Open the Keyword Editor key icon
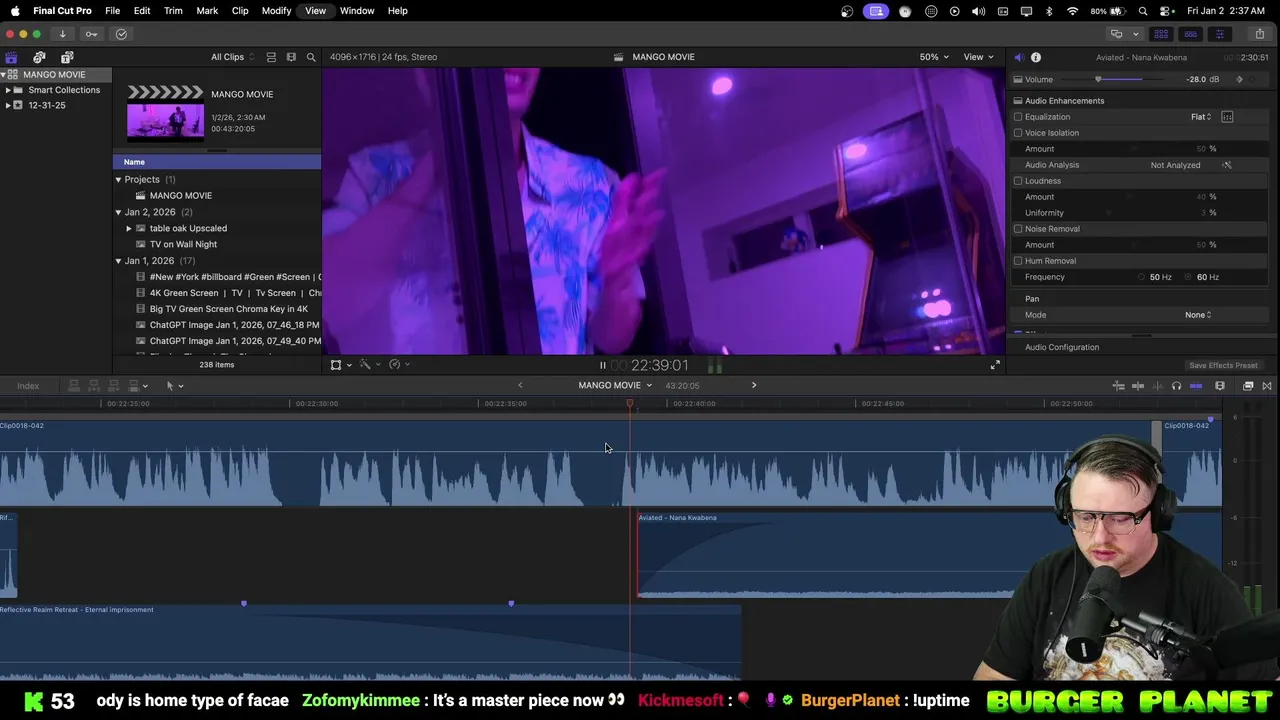 (91, 34)
